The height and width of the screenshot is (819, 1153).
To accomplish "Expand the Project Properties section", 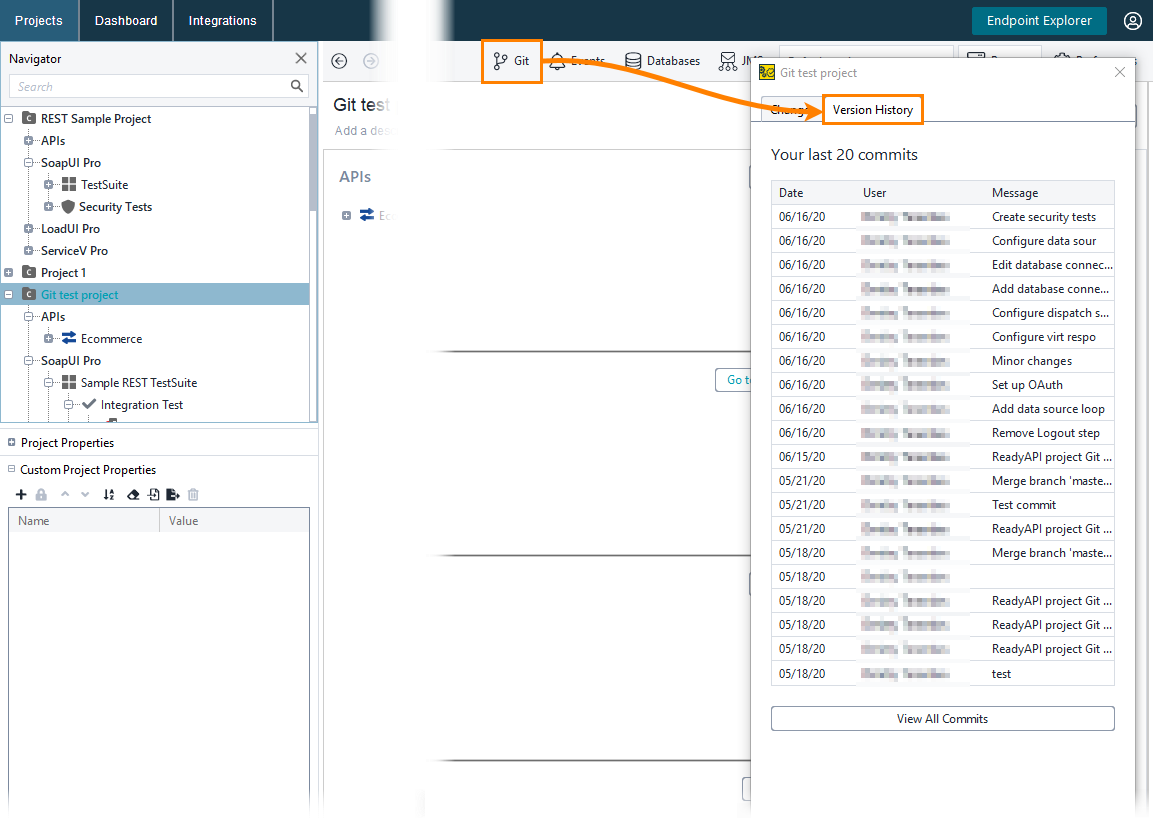I will pos(11,442).
